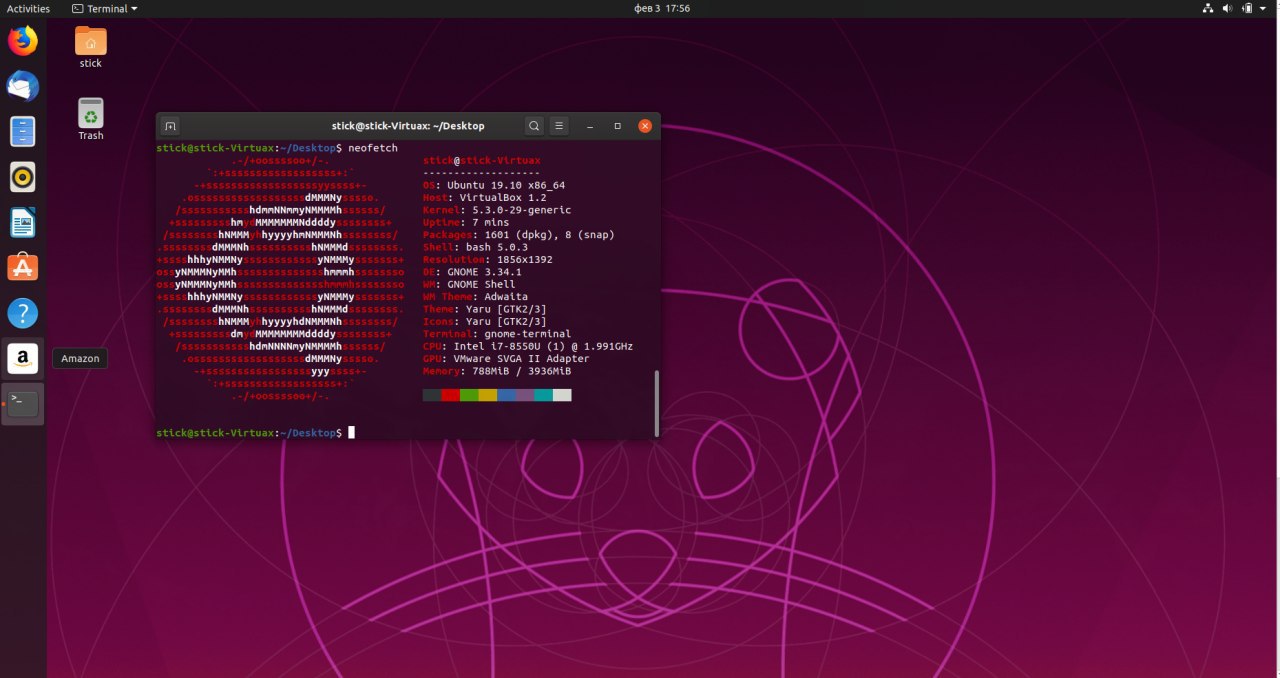Open the Trash desktop icon

[x=91, y=119]
